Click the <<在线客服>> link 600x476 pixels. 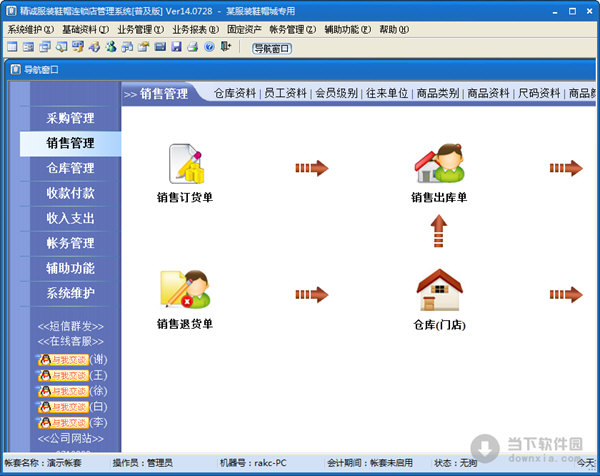click(x=70, y=341)
